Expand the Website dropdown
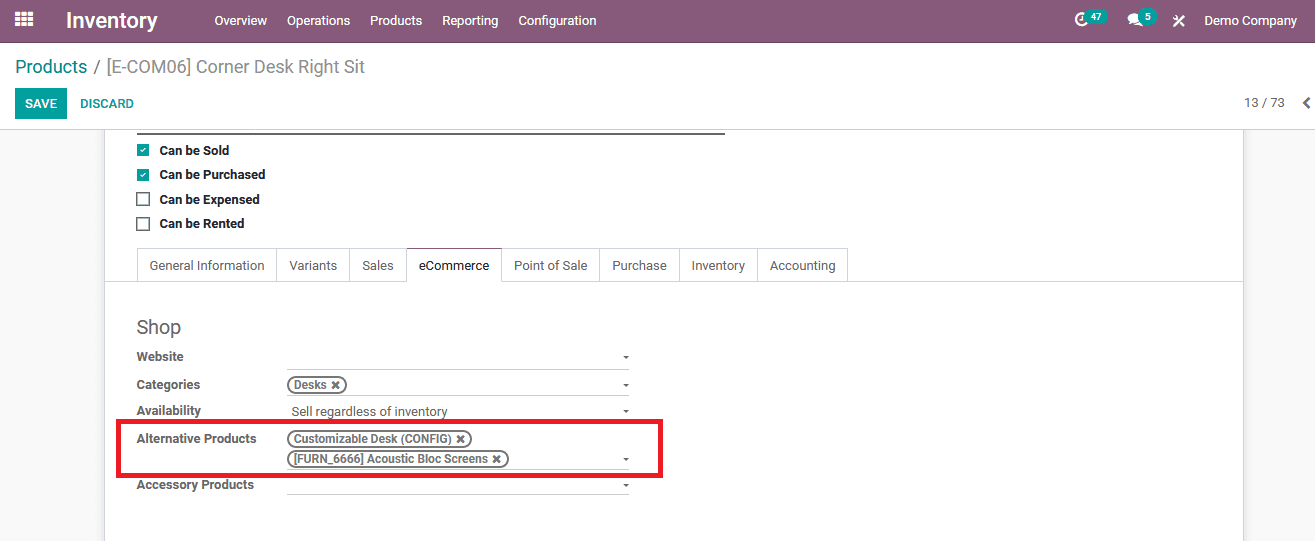This screenshot has width=1315, height=541. (x=626, y=357)
